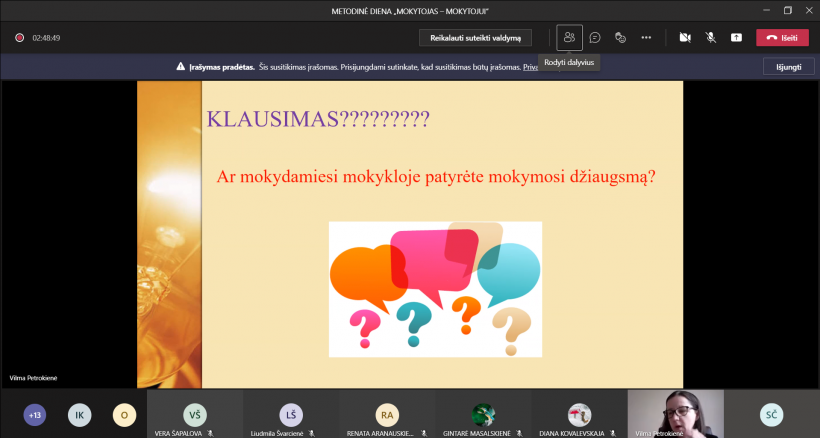Open the More actions (three dots) menu

tap(646, 38)
